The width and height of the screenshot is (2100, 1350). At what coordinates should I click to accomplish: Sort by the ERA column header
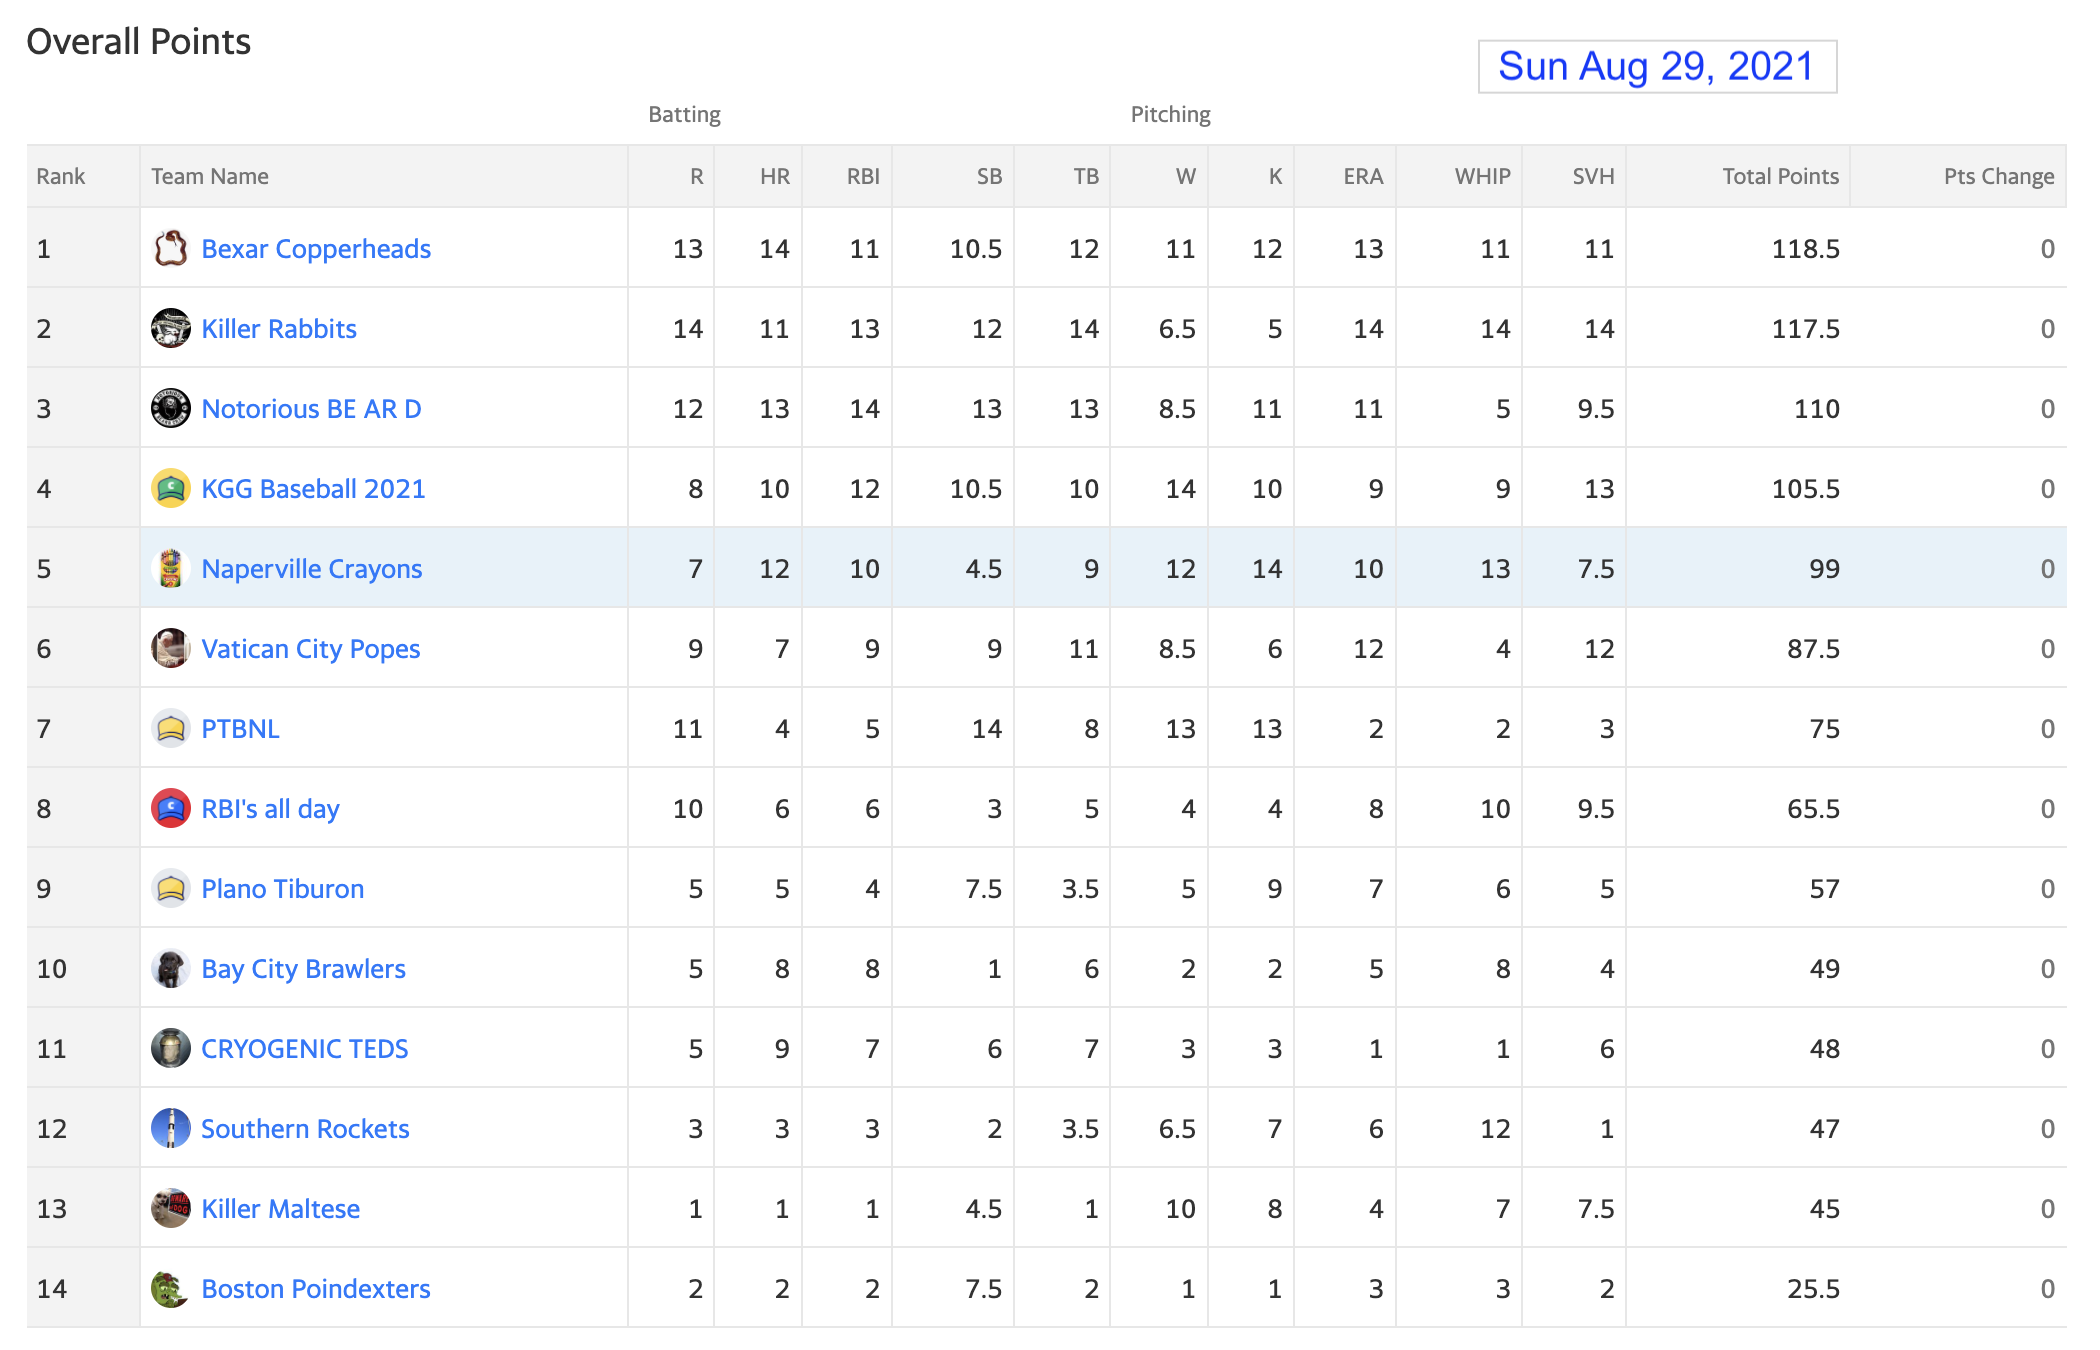(x=1363, y=177)
